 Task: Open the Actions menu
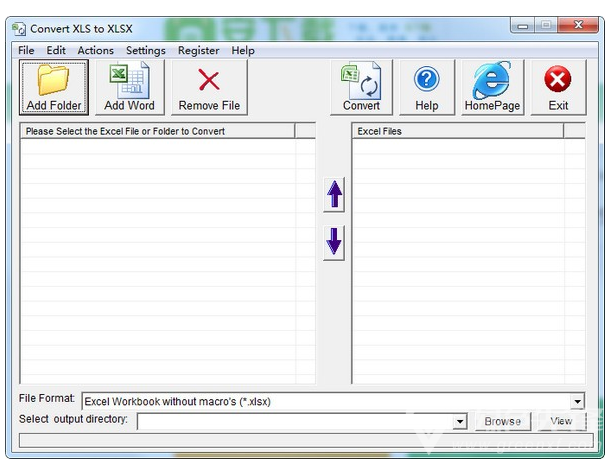point(95,50)
